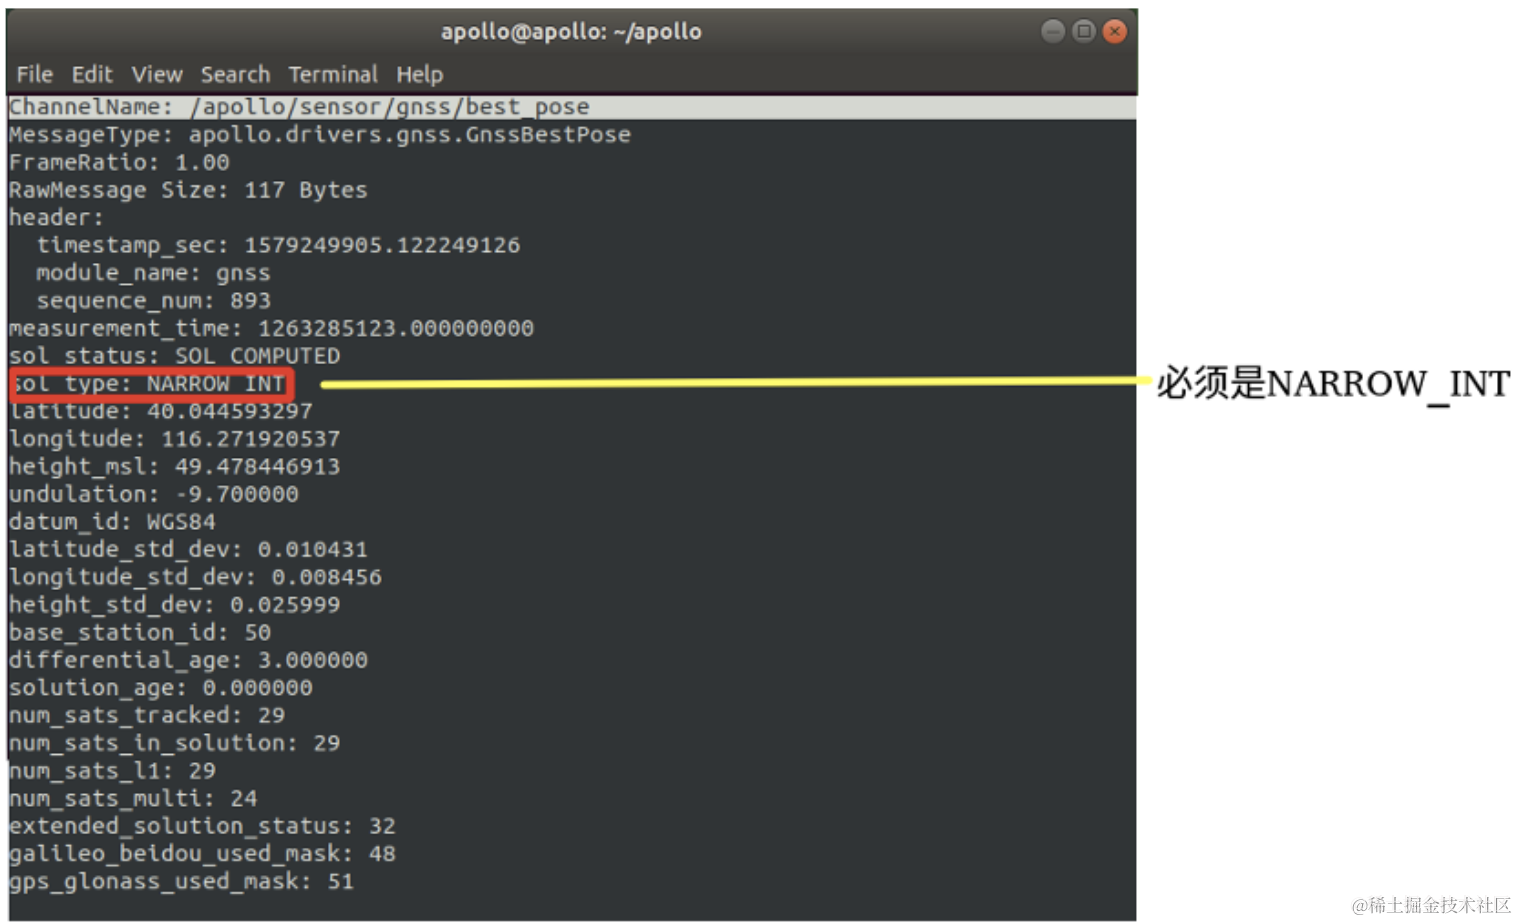
Task: Select the ChannelName best_pose line
Action: click(571, 107)
